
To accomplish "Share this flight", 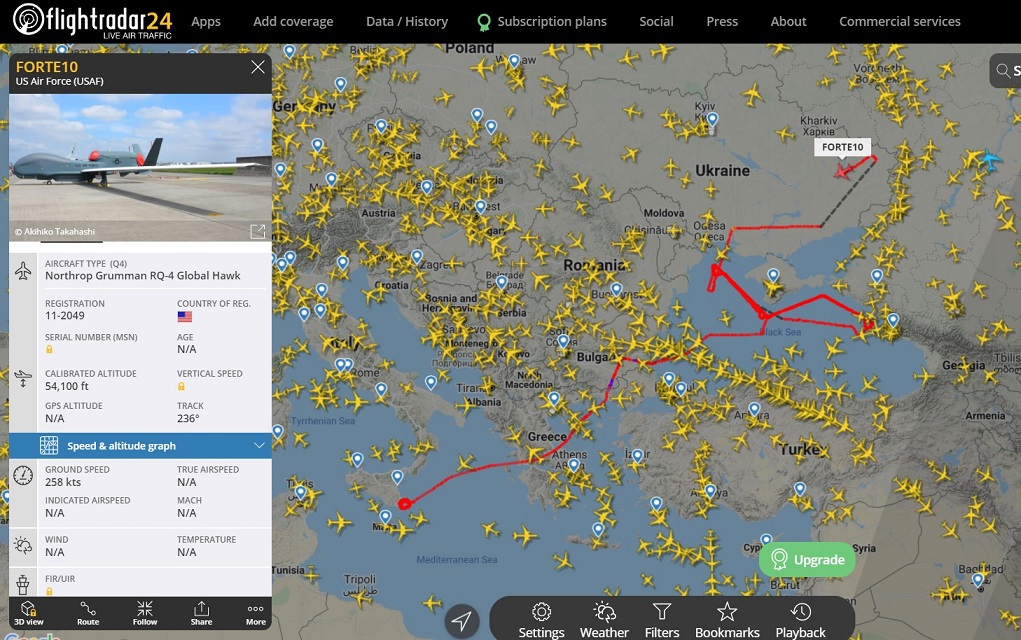I will pos(201,613).
